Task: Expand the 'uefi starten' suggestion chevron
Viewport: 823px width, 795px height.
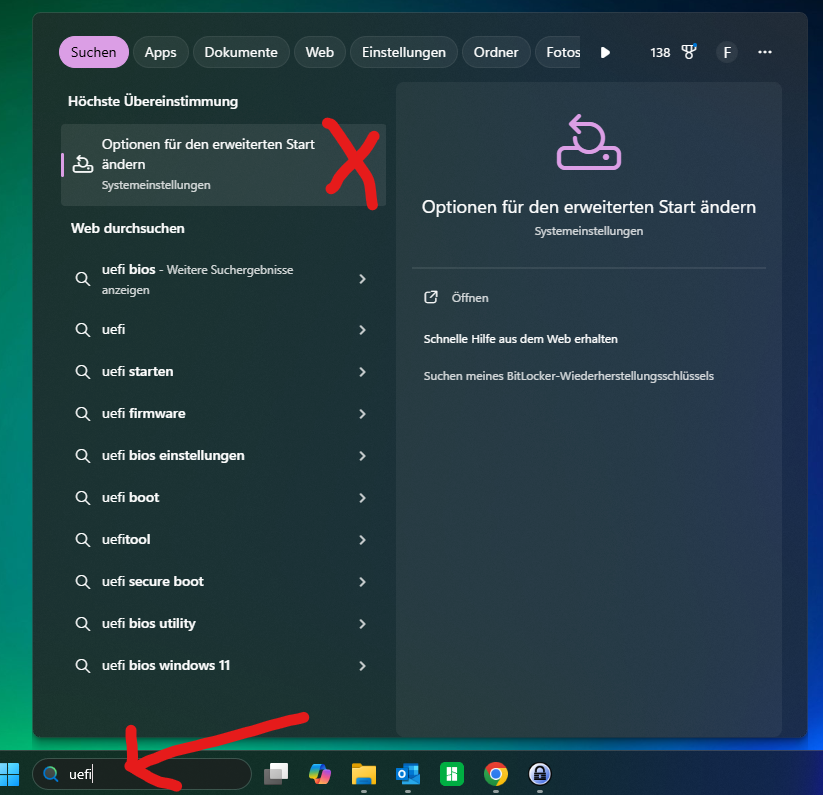Action: coord(362,372)
